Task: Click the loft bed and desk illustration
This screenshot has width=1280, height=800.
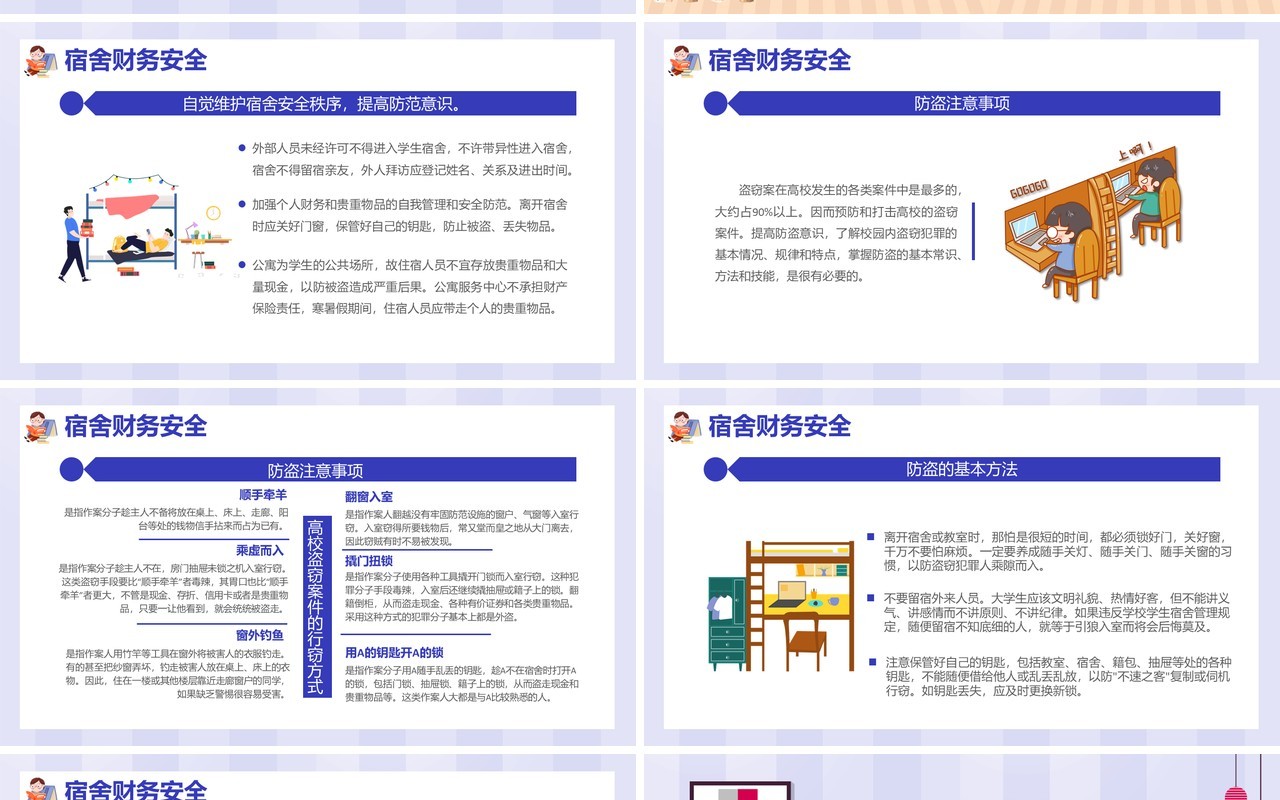Action: click(x=783, y=605)
